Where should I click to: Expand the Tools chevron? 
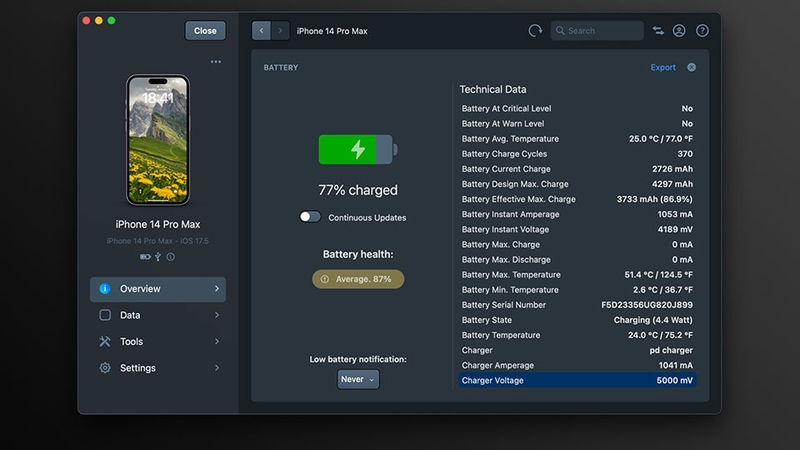click(x=217, y=341)
